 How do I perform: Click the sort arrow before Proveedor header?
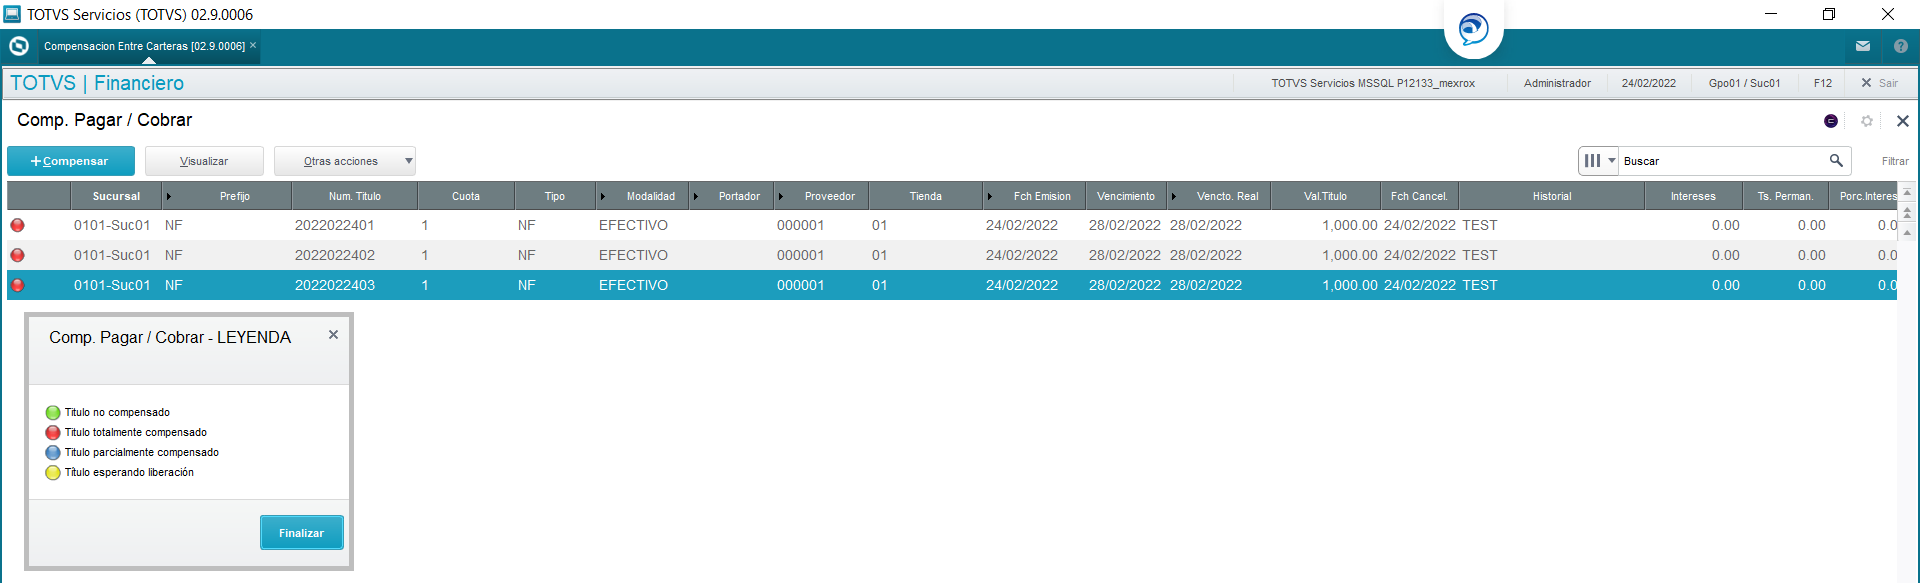pyautogui.click(x=781, y=196)
